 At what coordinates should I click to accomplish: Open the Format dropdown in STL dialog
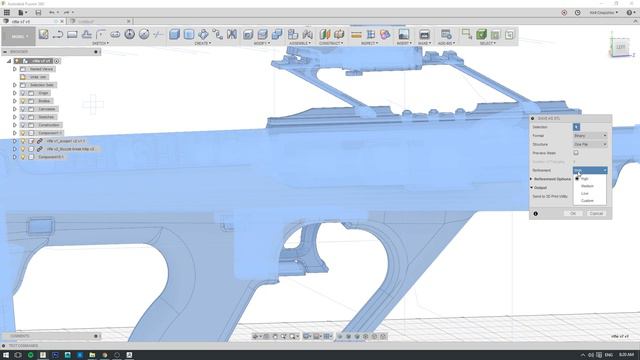tap(590, 136)
